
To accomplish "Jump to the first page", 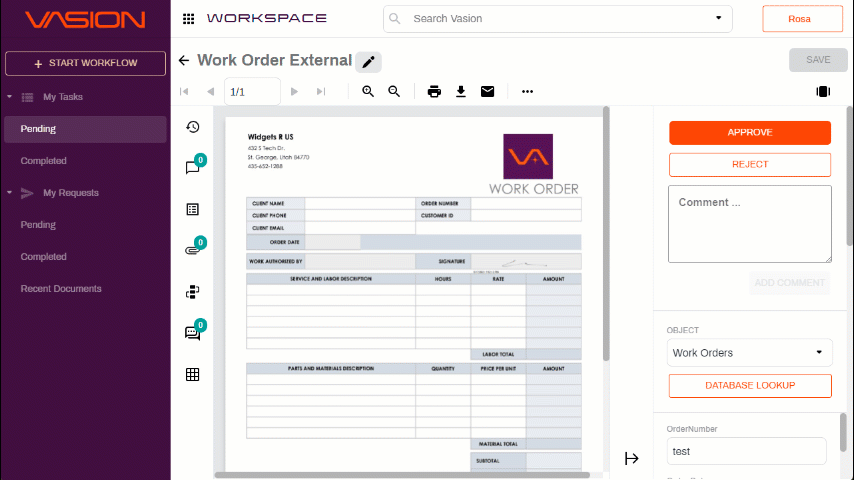I will pyautogui.click(x=184, y=92).
